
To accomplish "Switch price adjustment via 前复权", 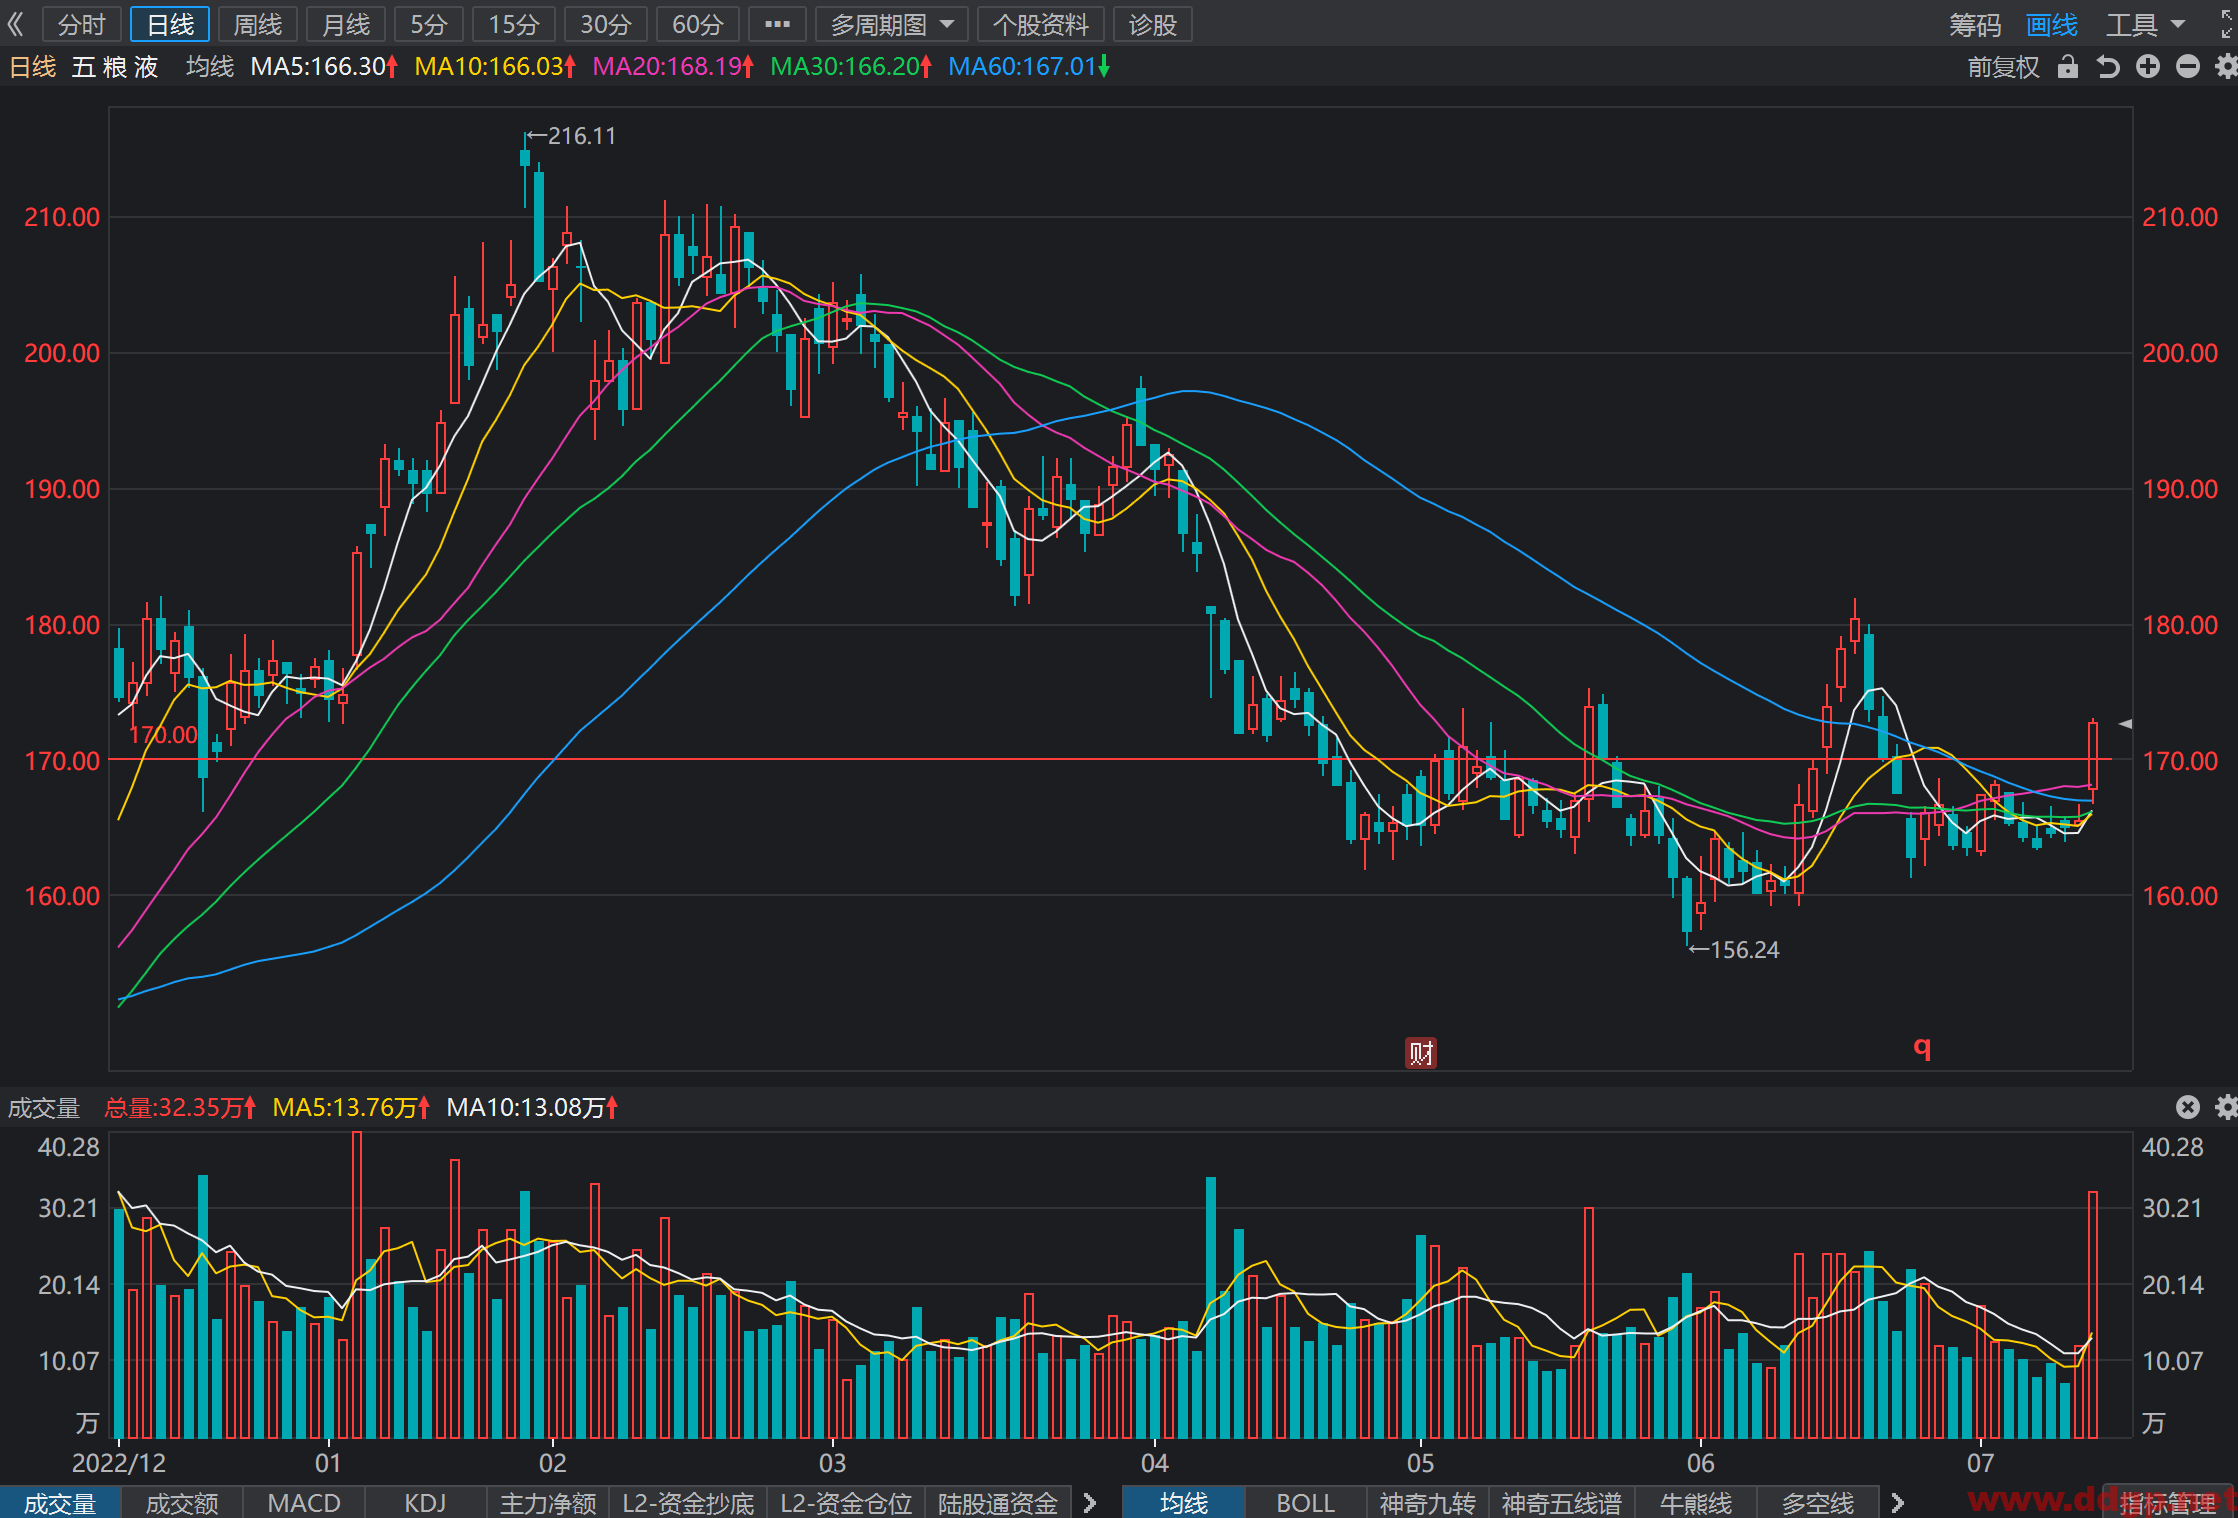I will click(x=2003, y=67).
